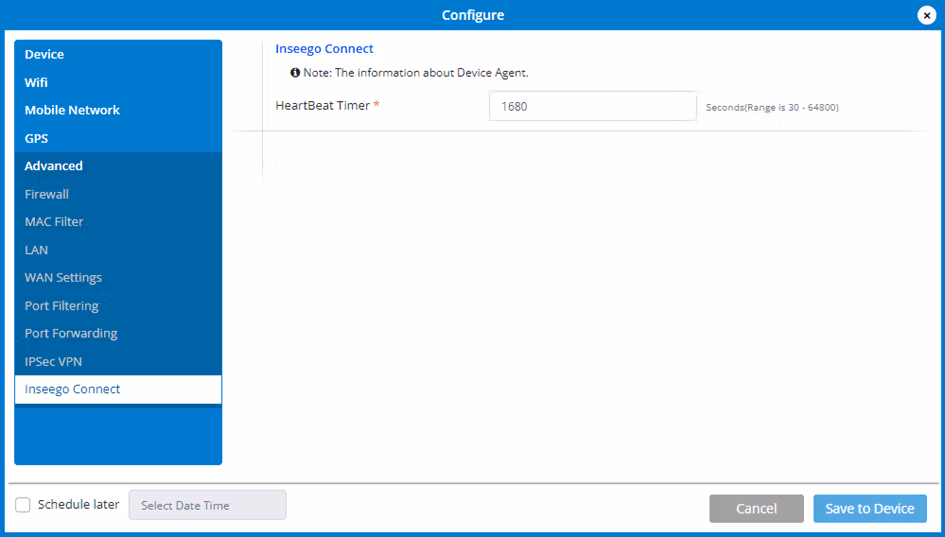Collapse the Advanced section
Image resolution: width=945 pixels, height=537 pixels.
coord(118,166)
